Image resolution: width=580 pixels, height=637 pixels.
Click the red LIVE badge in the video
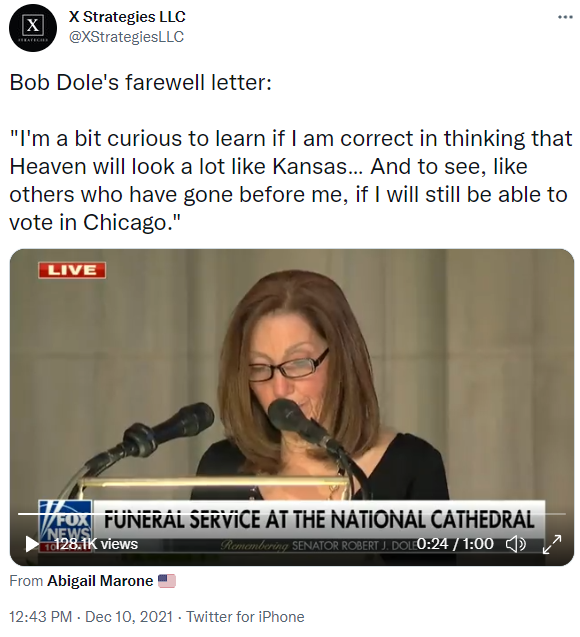[x=72, y=270]
